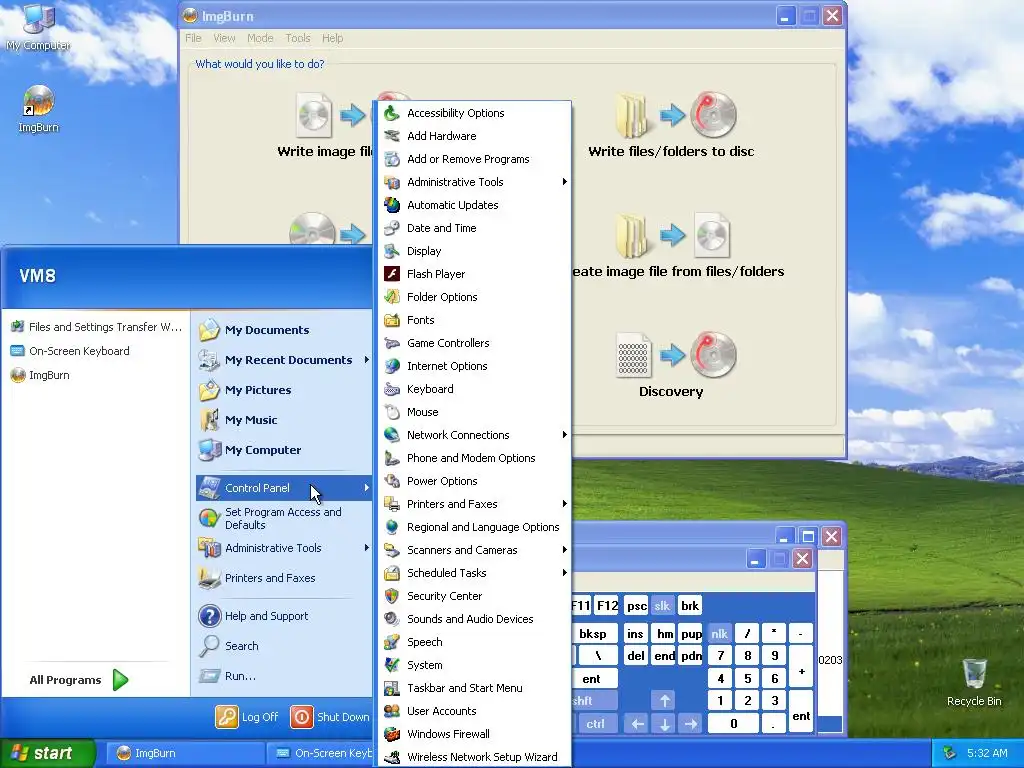
Task: Click ImgBurn's Discovery mode icon
Action: tap(676, 355)
